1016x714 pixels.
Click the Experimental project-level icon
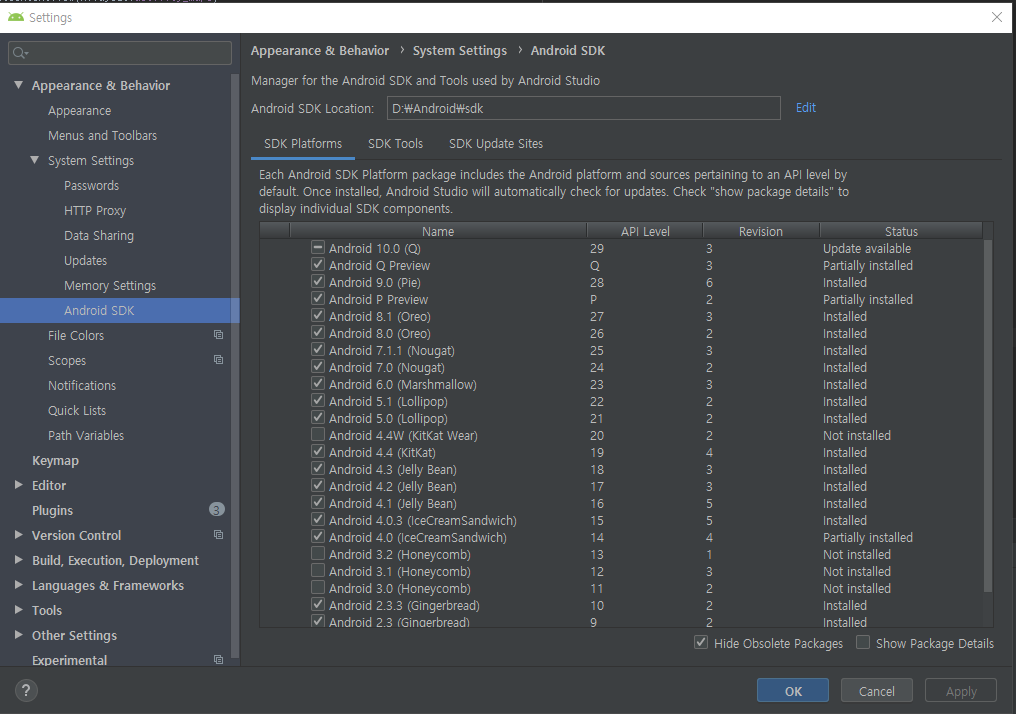[x=218, y=660]
